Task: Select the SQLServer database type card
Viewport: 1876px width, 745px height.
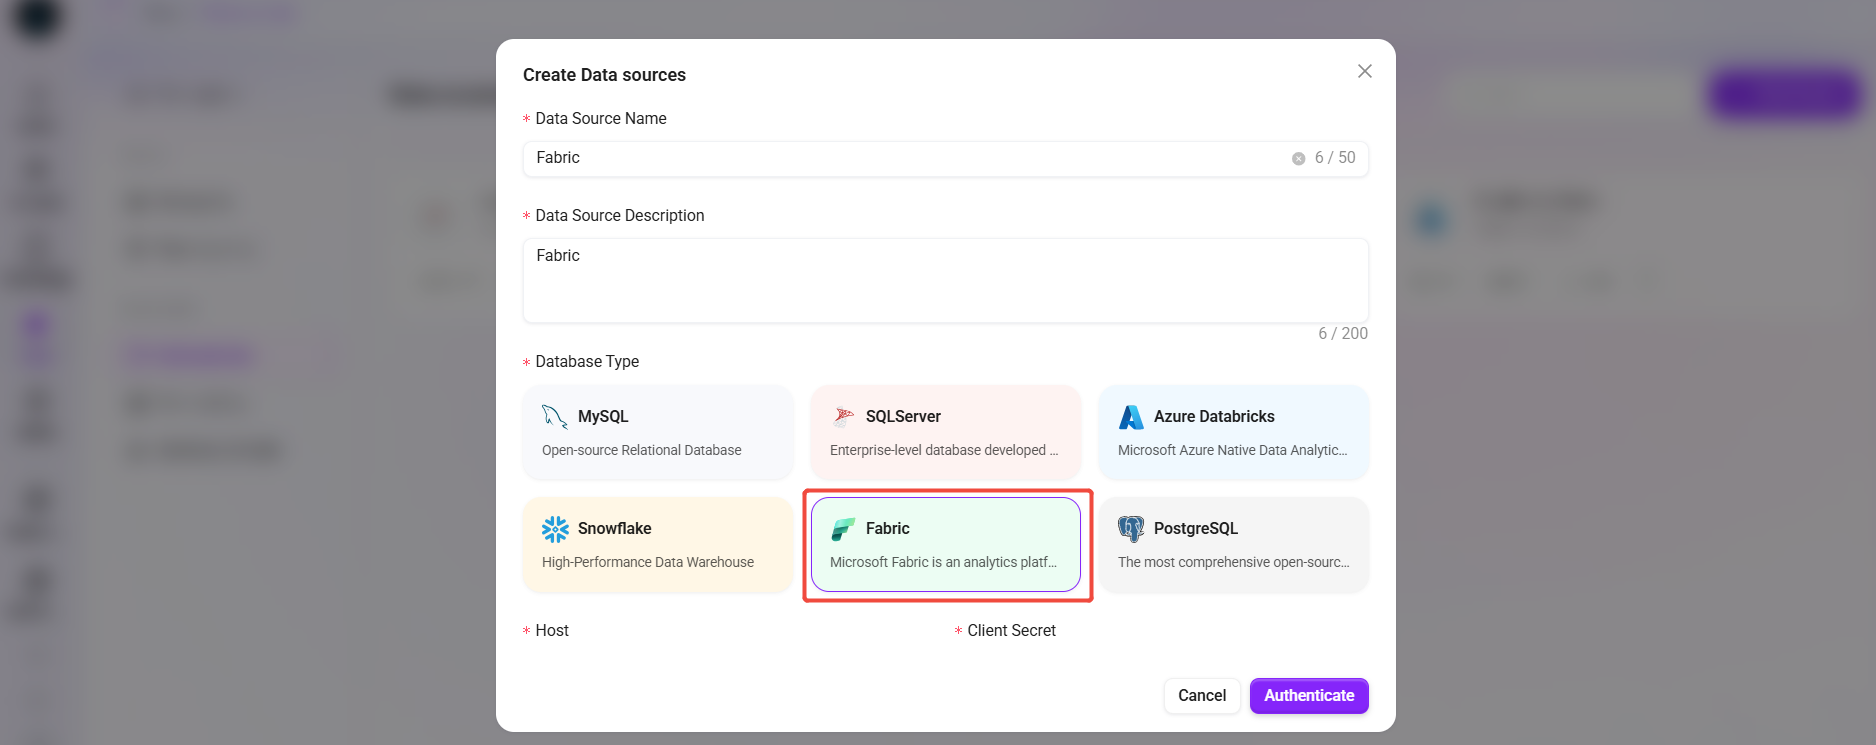Action: tap(946, 433)
